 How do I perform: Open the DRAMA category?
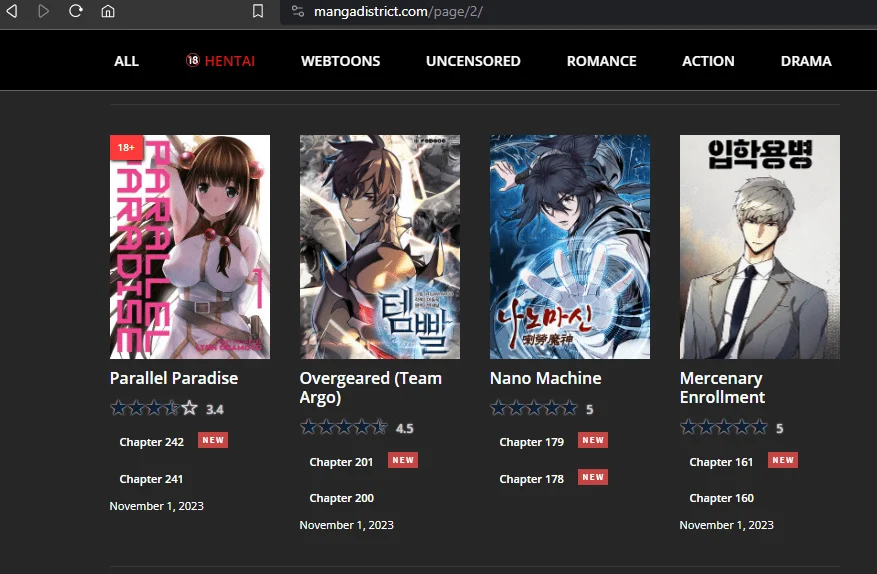[x=806, y=61]
